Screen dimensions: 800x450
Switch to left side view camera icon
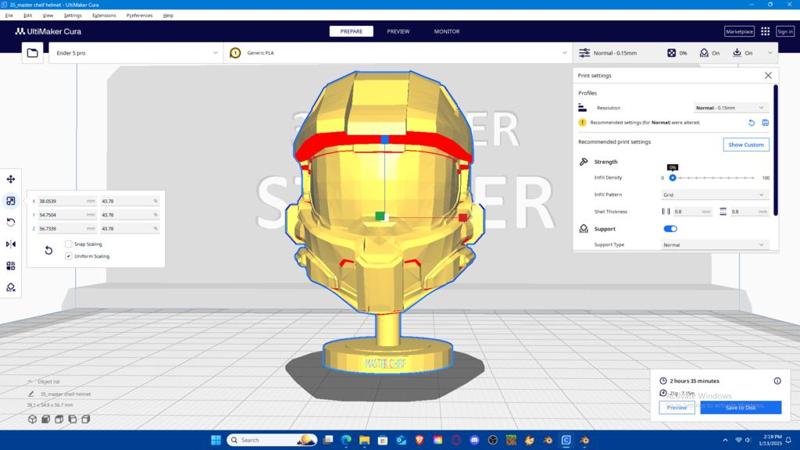click(72, 419)
